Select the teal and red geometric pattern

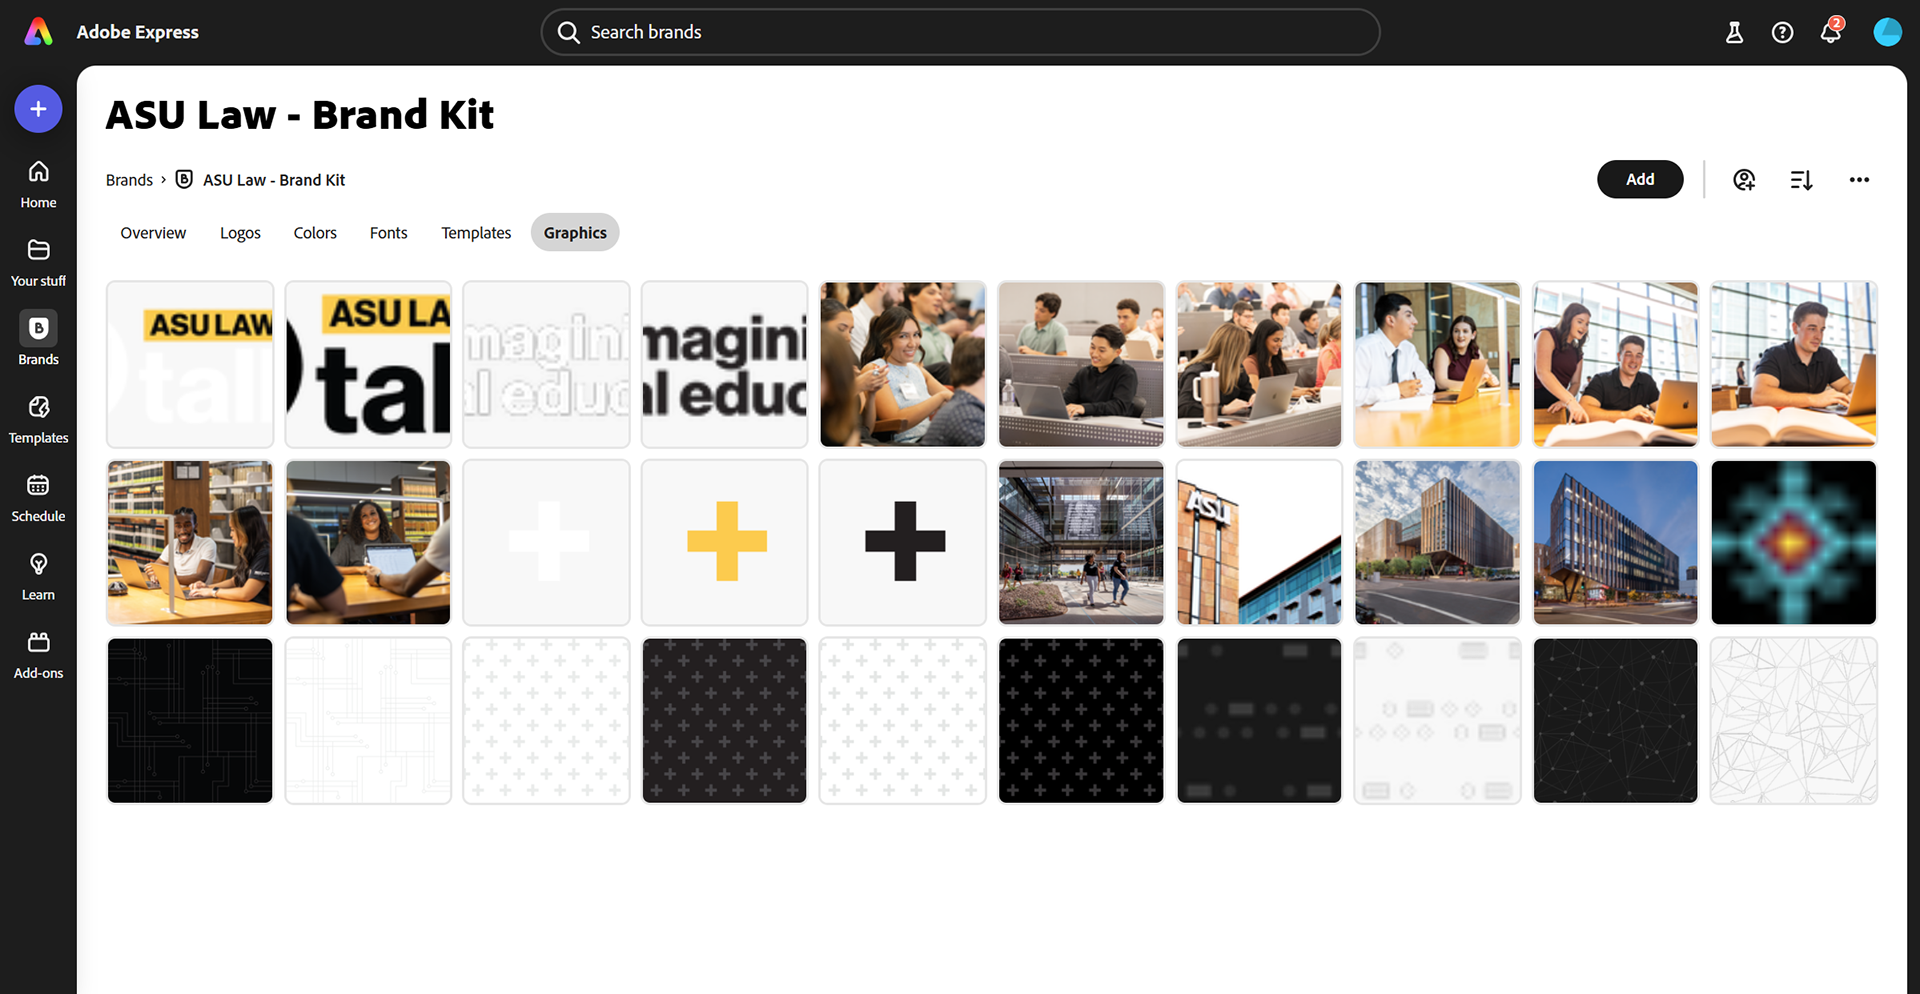tap(1794, 542)
